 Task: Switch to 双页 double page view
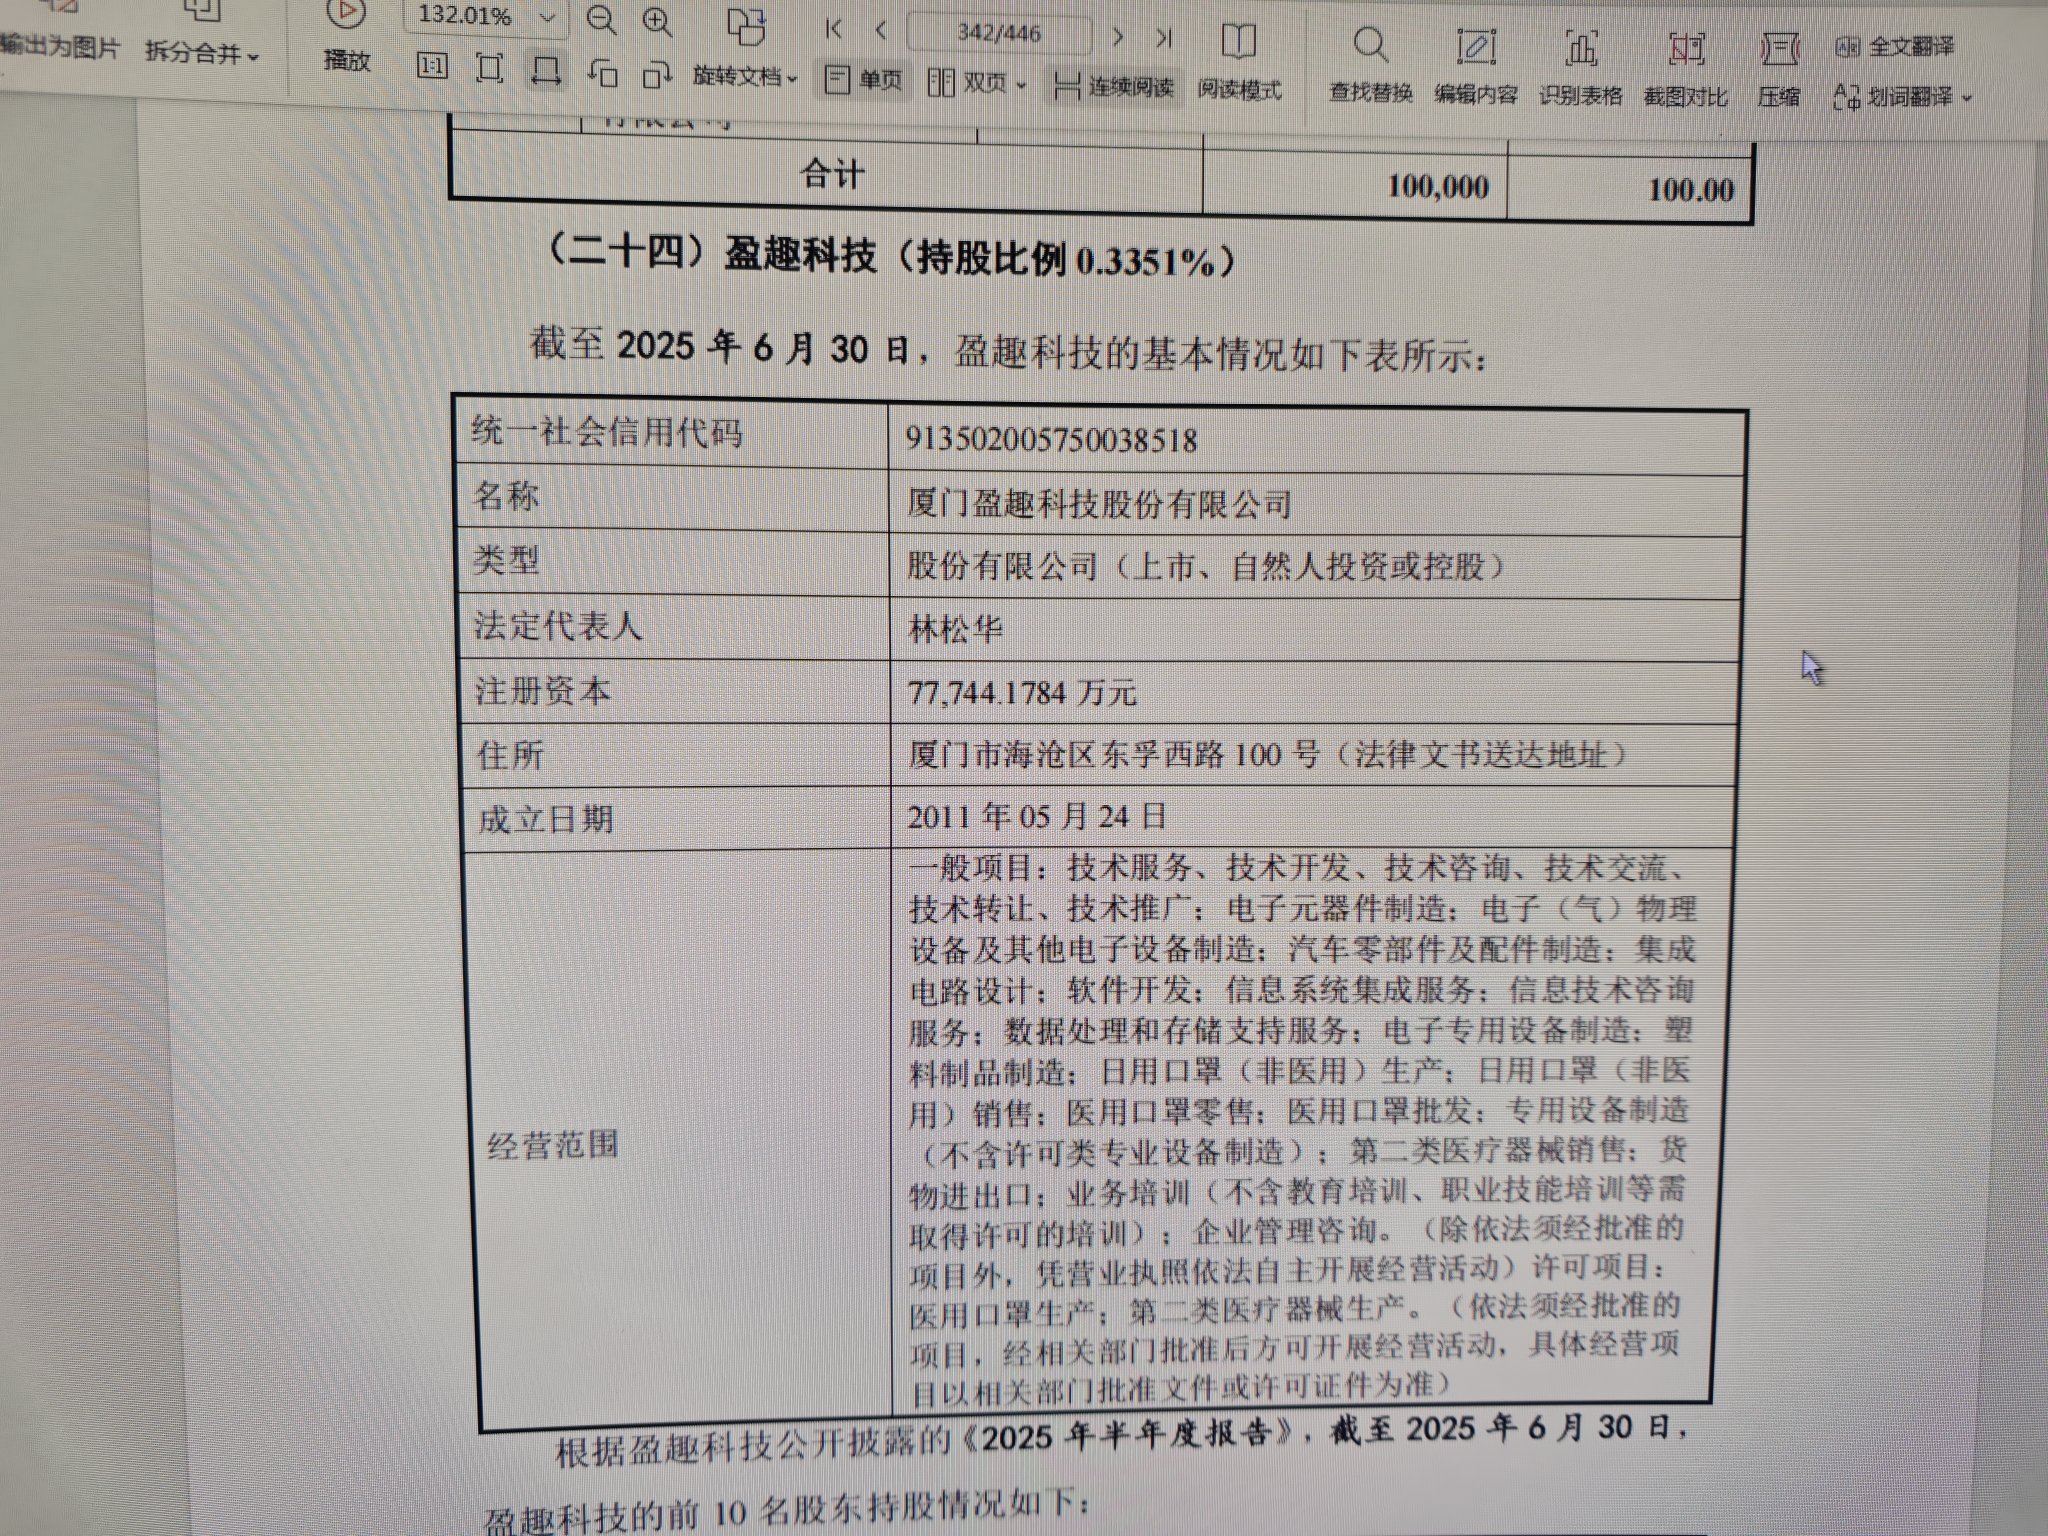[x=968, y=83]
